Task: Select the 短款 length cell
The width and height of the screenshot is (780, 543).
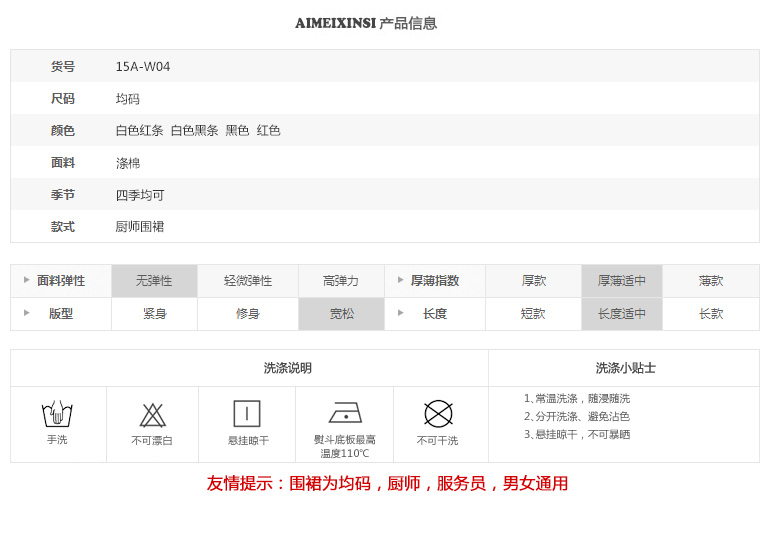Action: tap(533, 314)
